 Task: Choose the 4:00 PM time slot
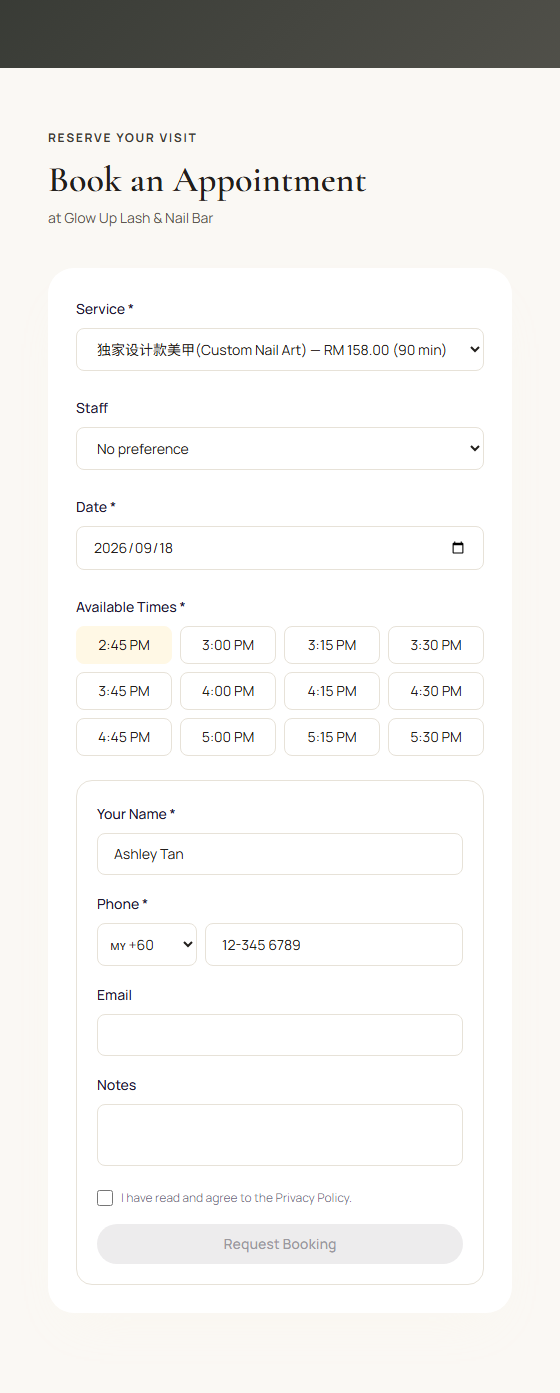coord(228,691)
